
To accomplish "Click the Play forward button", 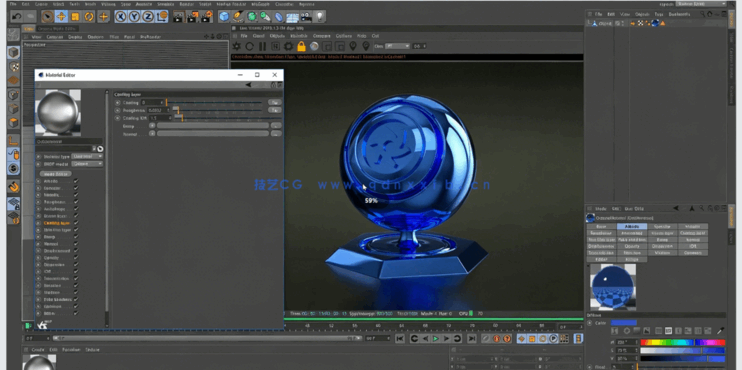I will click(x=435, y=339).
